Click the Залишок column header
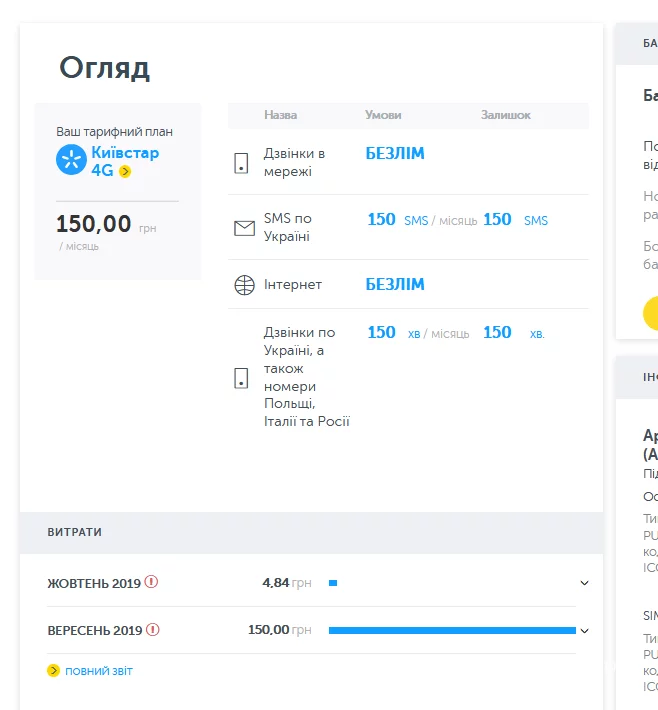The image size is (658, 710). 505,115
